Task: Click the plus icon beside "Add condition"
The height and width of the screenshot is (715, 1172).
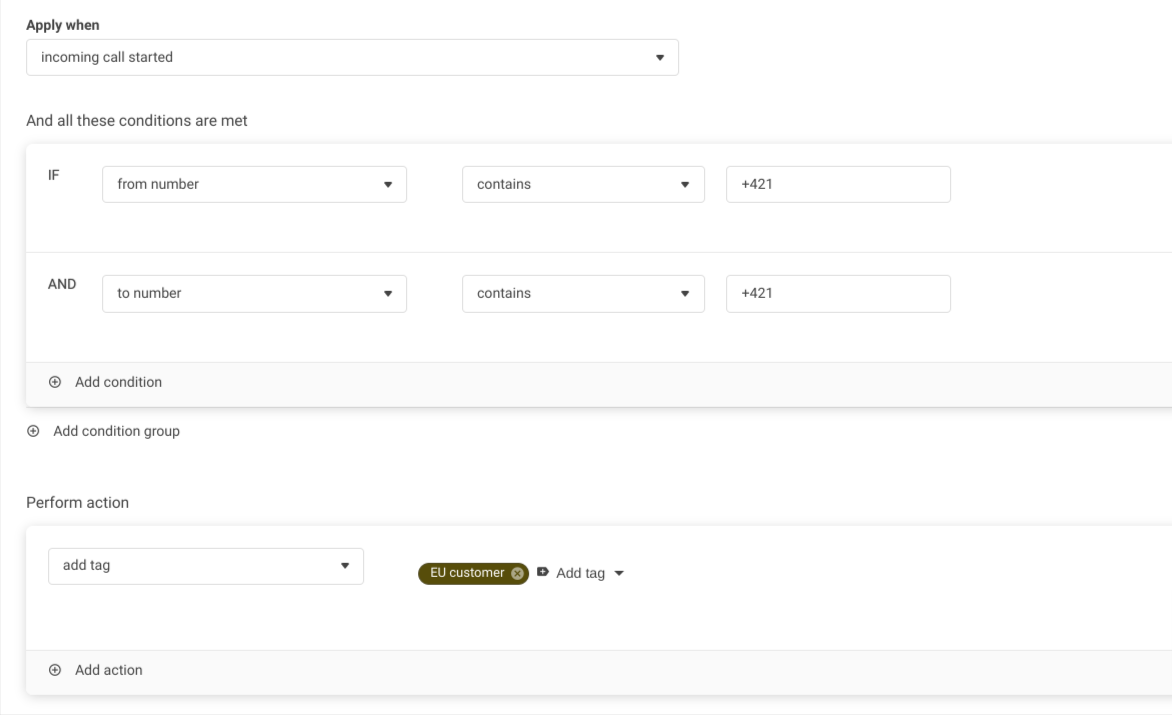Action: pyautogui.click(x=55, y=382)
